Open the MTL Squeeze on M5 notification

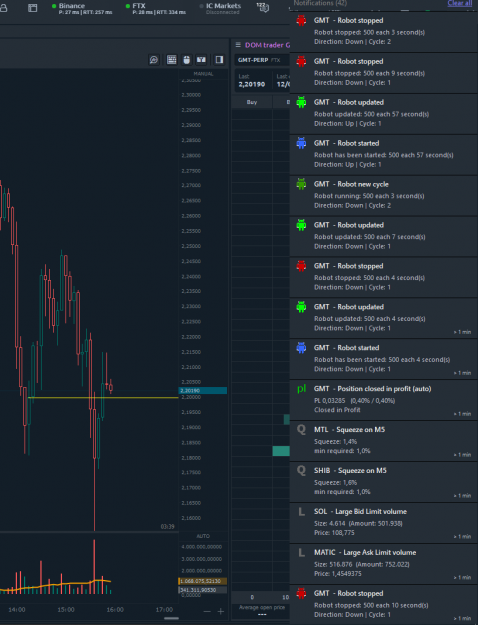click(x=384, y=440)
